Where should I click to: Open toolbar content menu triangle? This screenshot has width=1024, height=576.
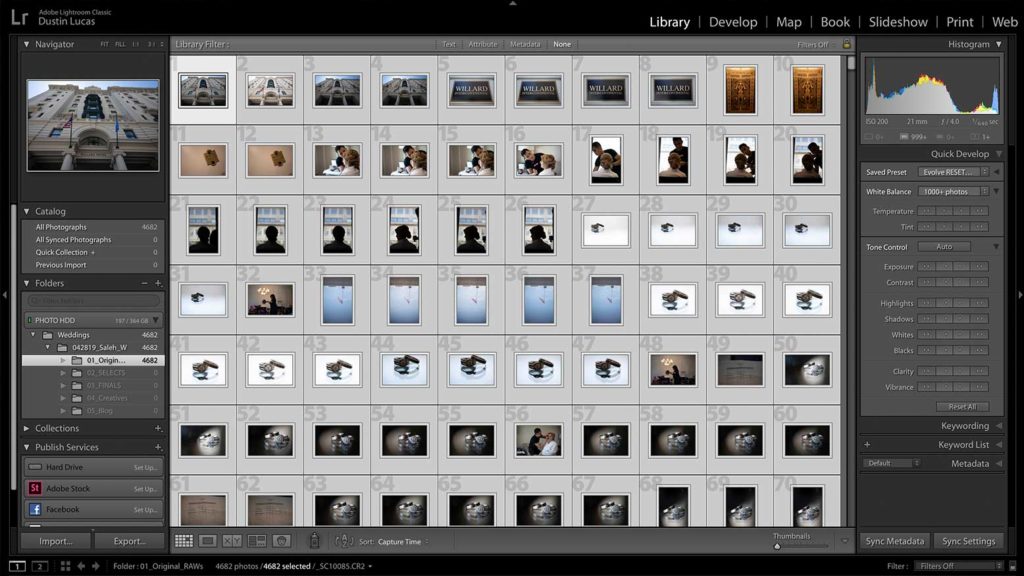pyautogui.click(x=844, y=541)
